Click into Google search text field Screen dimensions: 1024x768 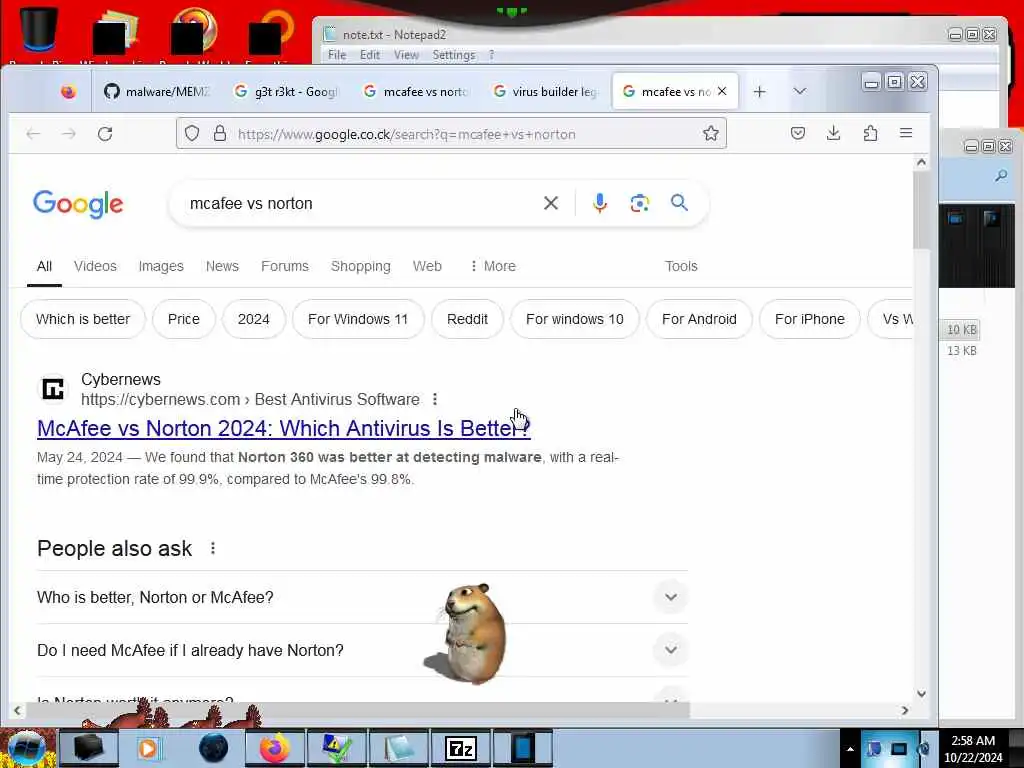point(359,203)
